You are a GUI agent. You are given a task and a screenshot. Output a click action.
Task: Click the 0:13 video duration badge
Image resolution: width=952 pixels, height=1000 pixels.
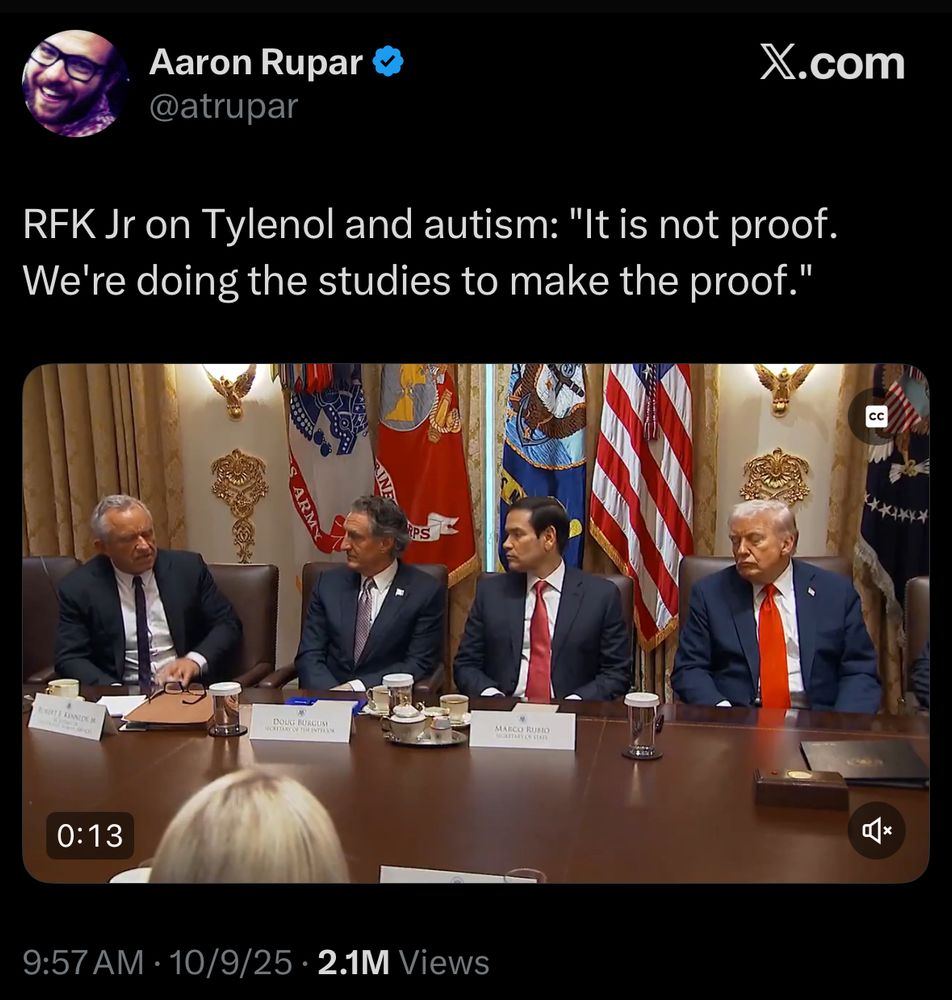pos(90,835)
